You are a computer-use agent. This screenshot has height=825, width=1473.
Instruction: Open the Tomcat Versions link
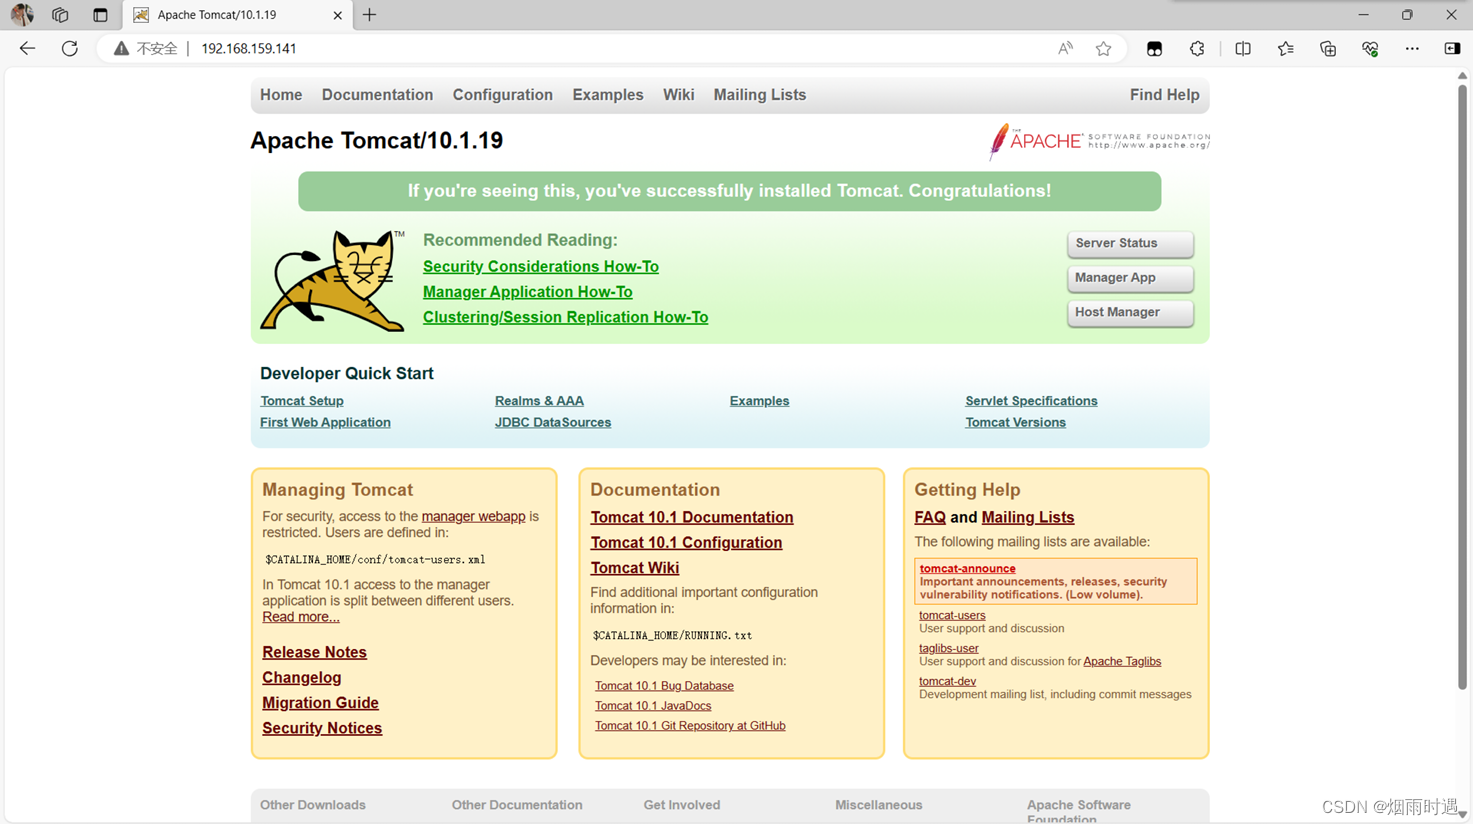[x=1015, y=422]
